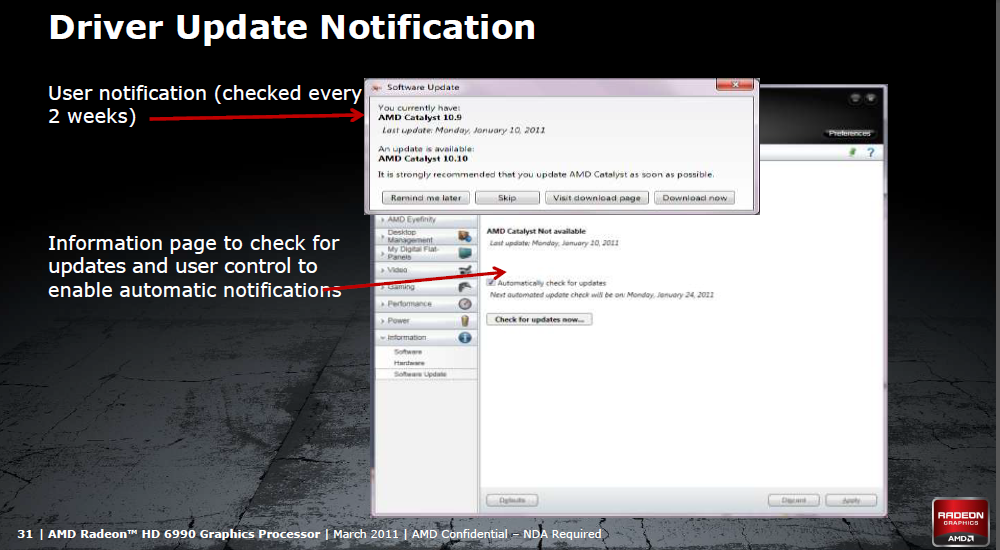Screen dimensions: 1000x550
Task: Click the Gaming controller icon
Action: point(464,287)
